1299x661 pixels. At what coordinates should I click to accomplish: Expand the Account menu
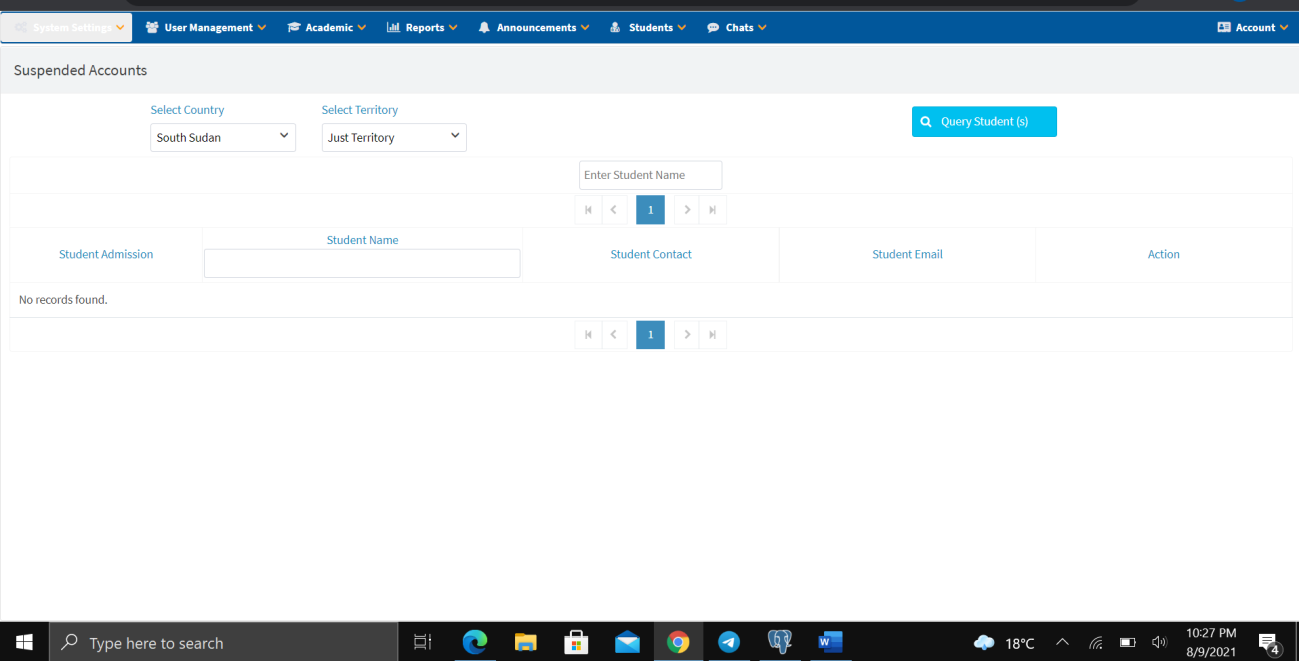pos(1252,28)
